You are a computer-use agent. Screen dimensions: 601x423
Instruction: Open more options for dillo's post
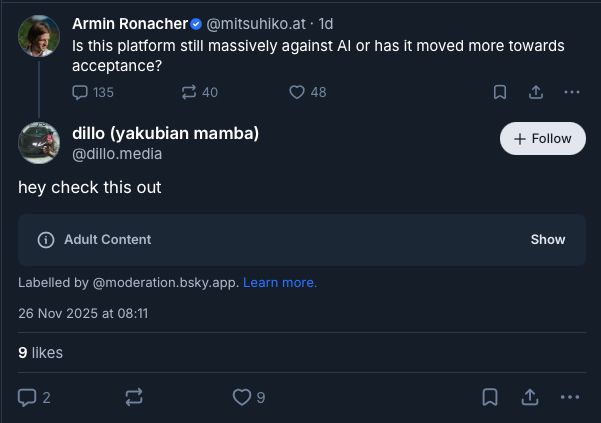pyautogui.click(x=570, y=397)
